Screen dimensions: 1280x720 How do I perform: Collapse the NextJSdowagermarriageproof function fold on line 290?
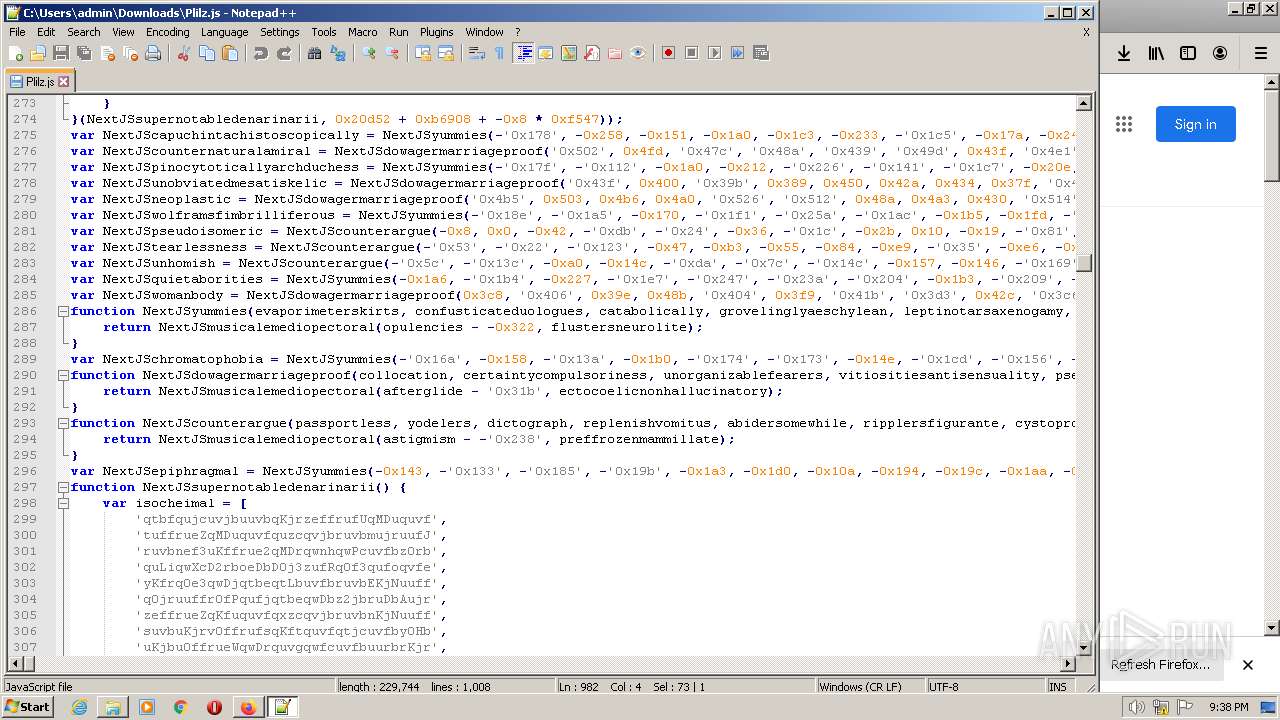(x=63, y=375)
